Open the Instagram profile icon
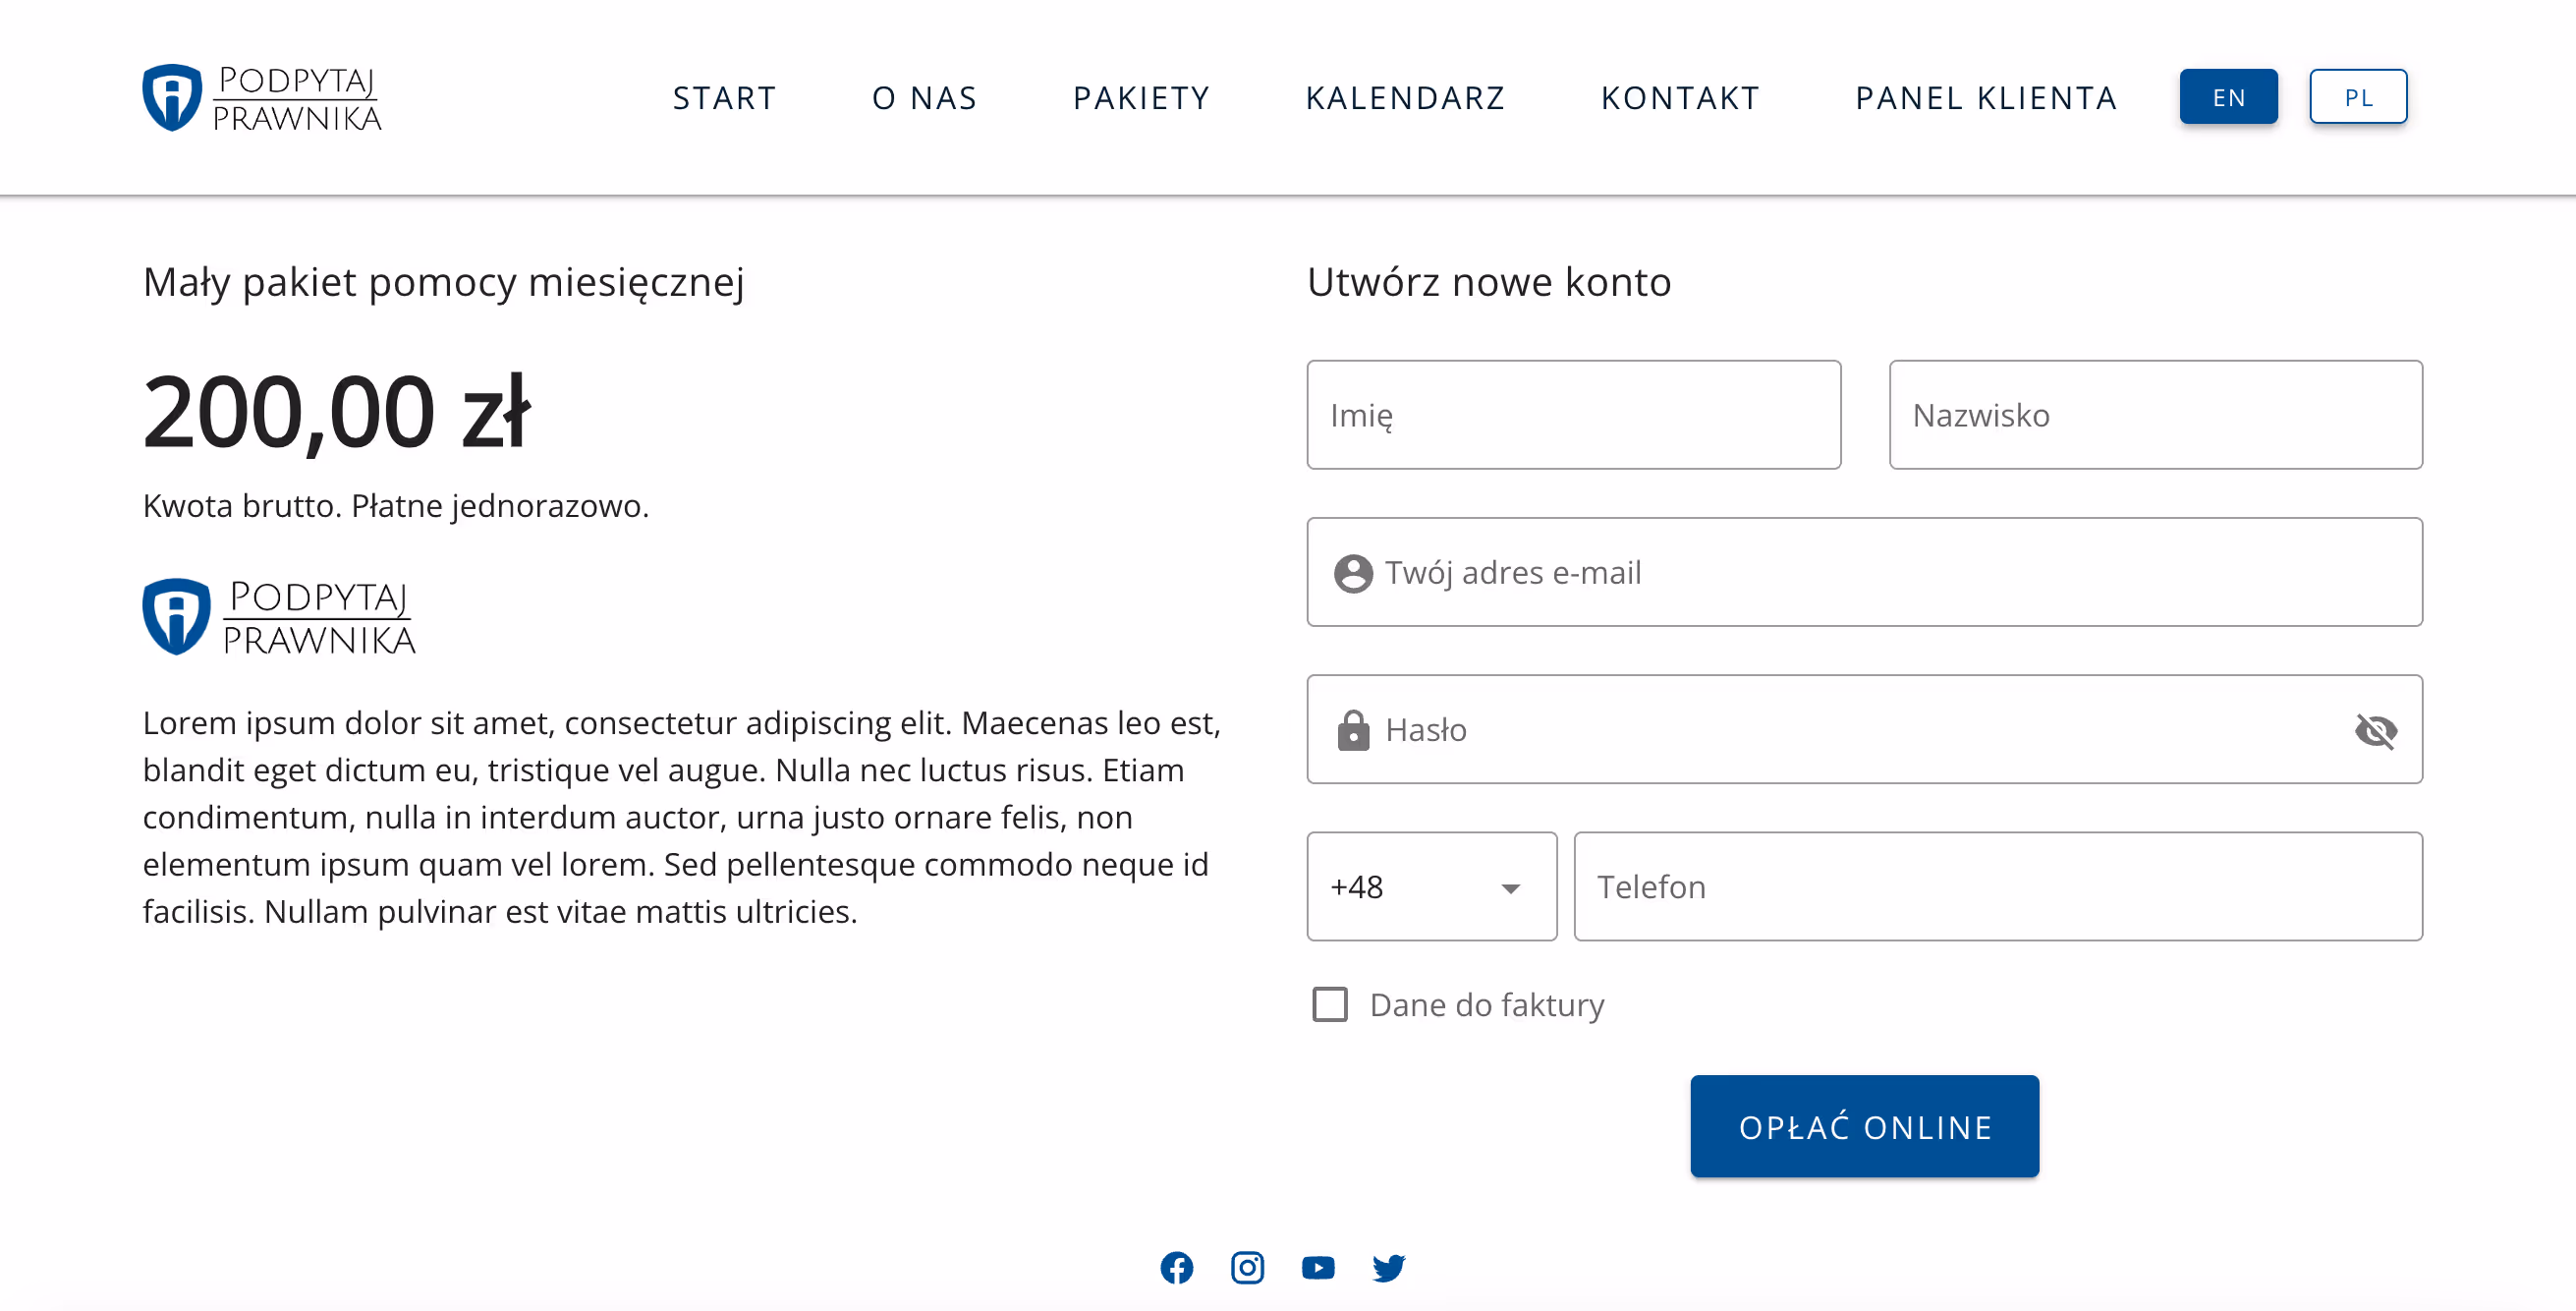 [1247, 1267]
